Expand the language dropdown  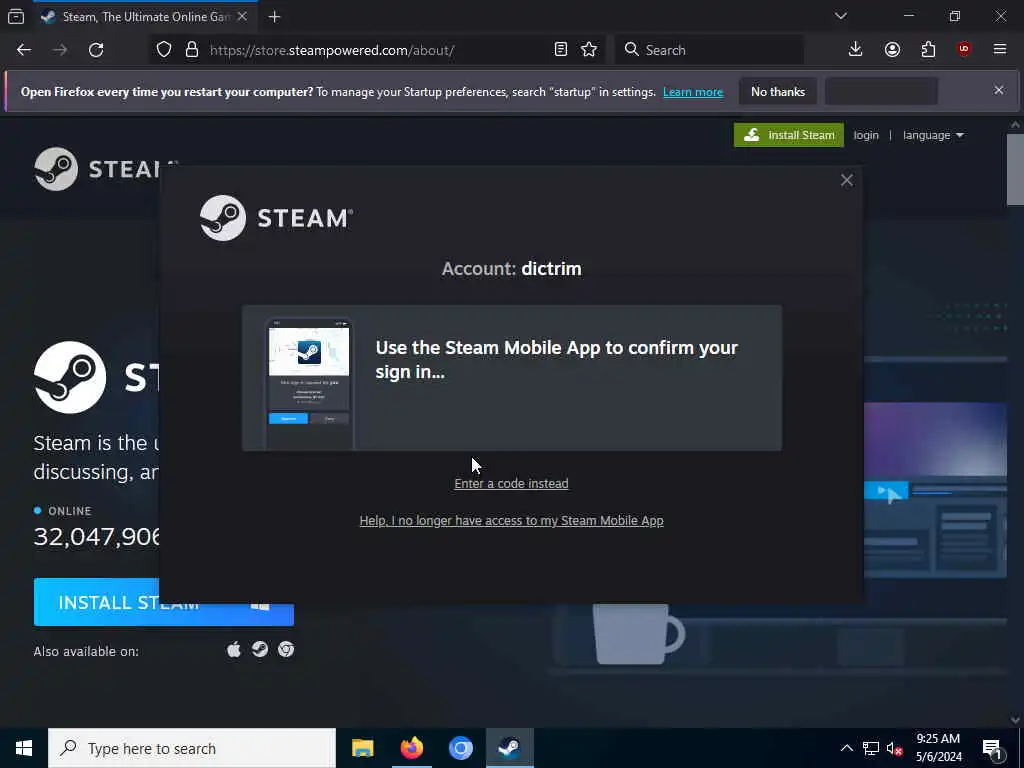(933, 135)
